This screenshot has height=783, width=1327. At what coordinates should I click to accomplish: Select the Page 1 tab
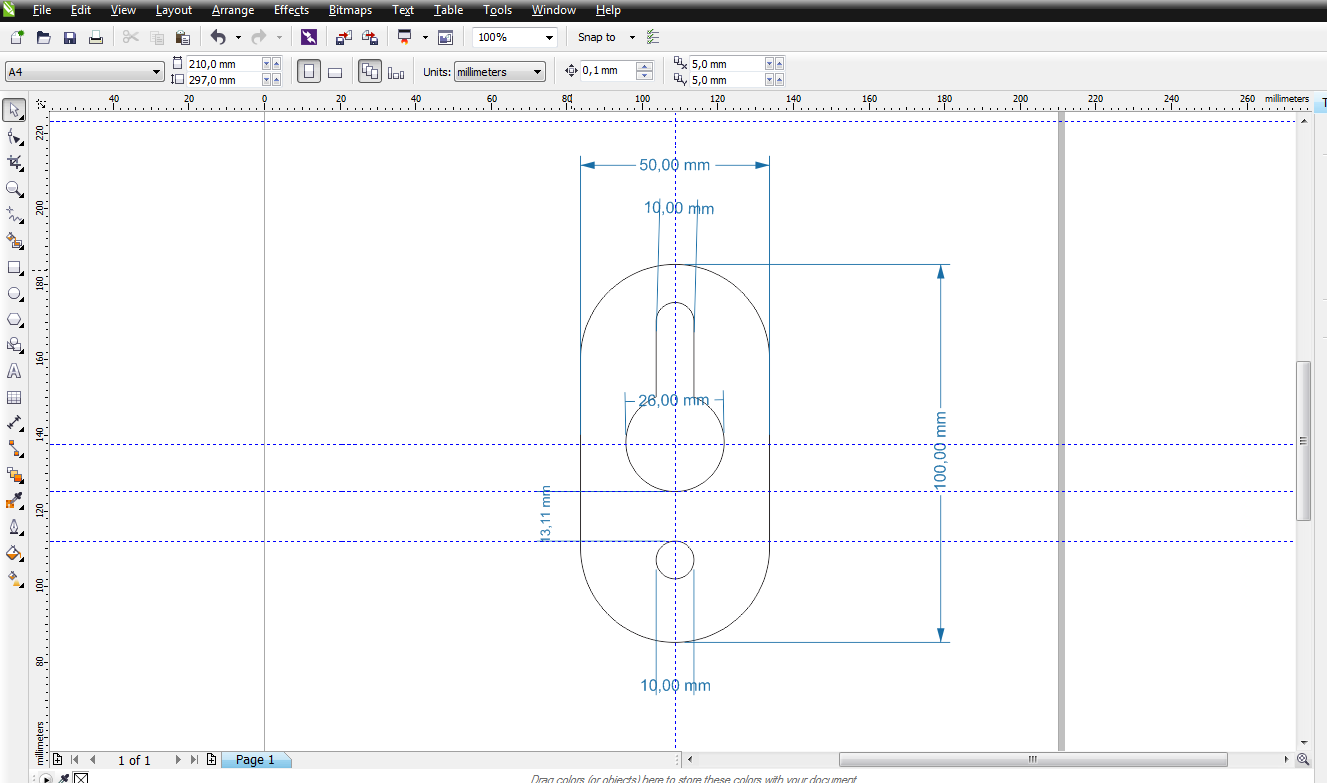pos(255,760)
